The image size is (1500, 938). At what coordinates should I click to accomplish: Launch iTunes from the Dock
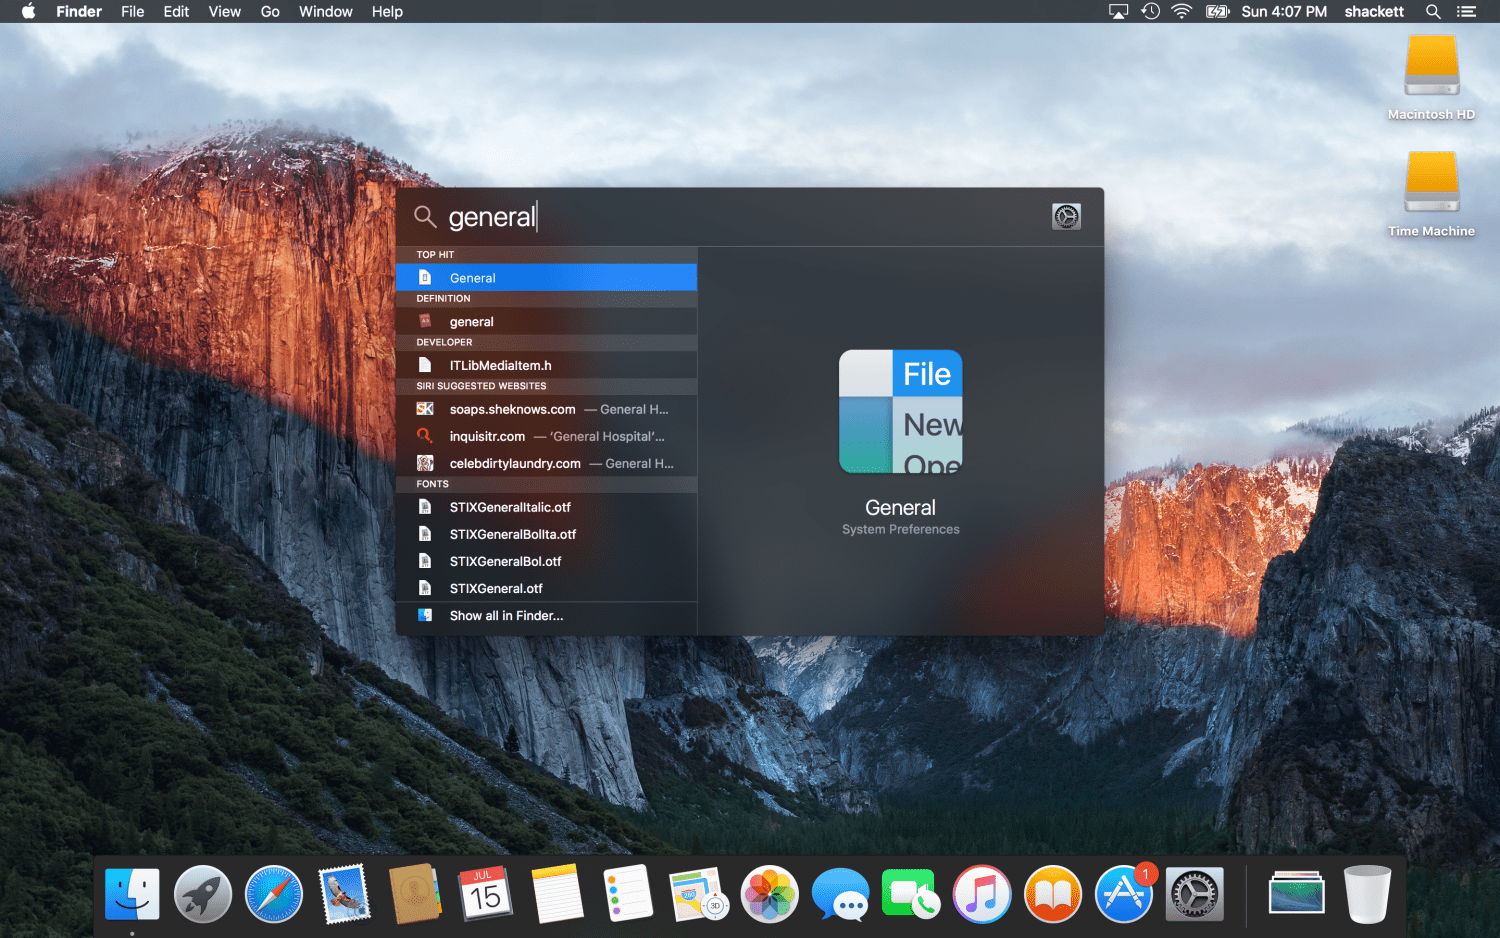981,893
